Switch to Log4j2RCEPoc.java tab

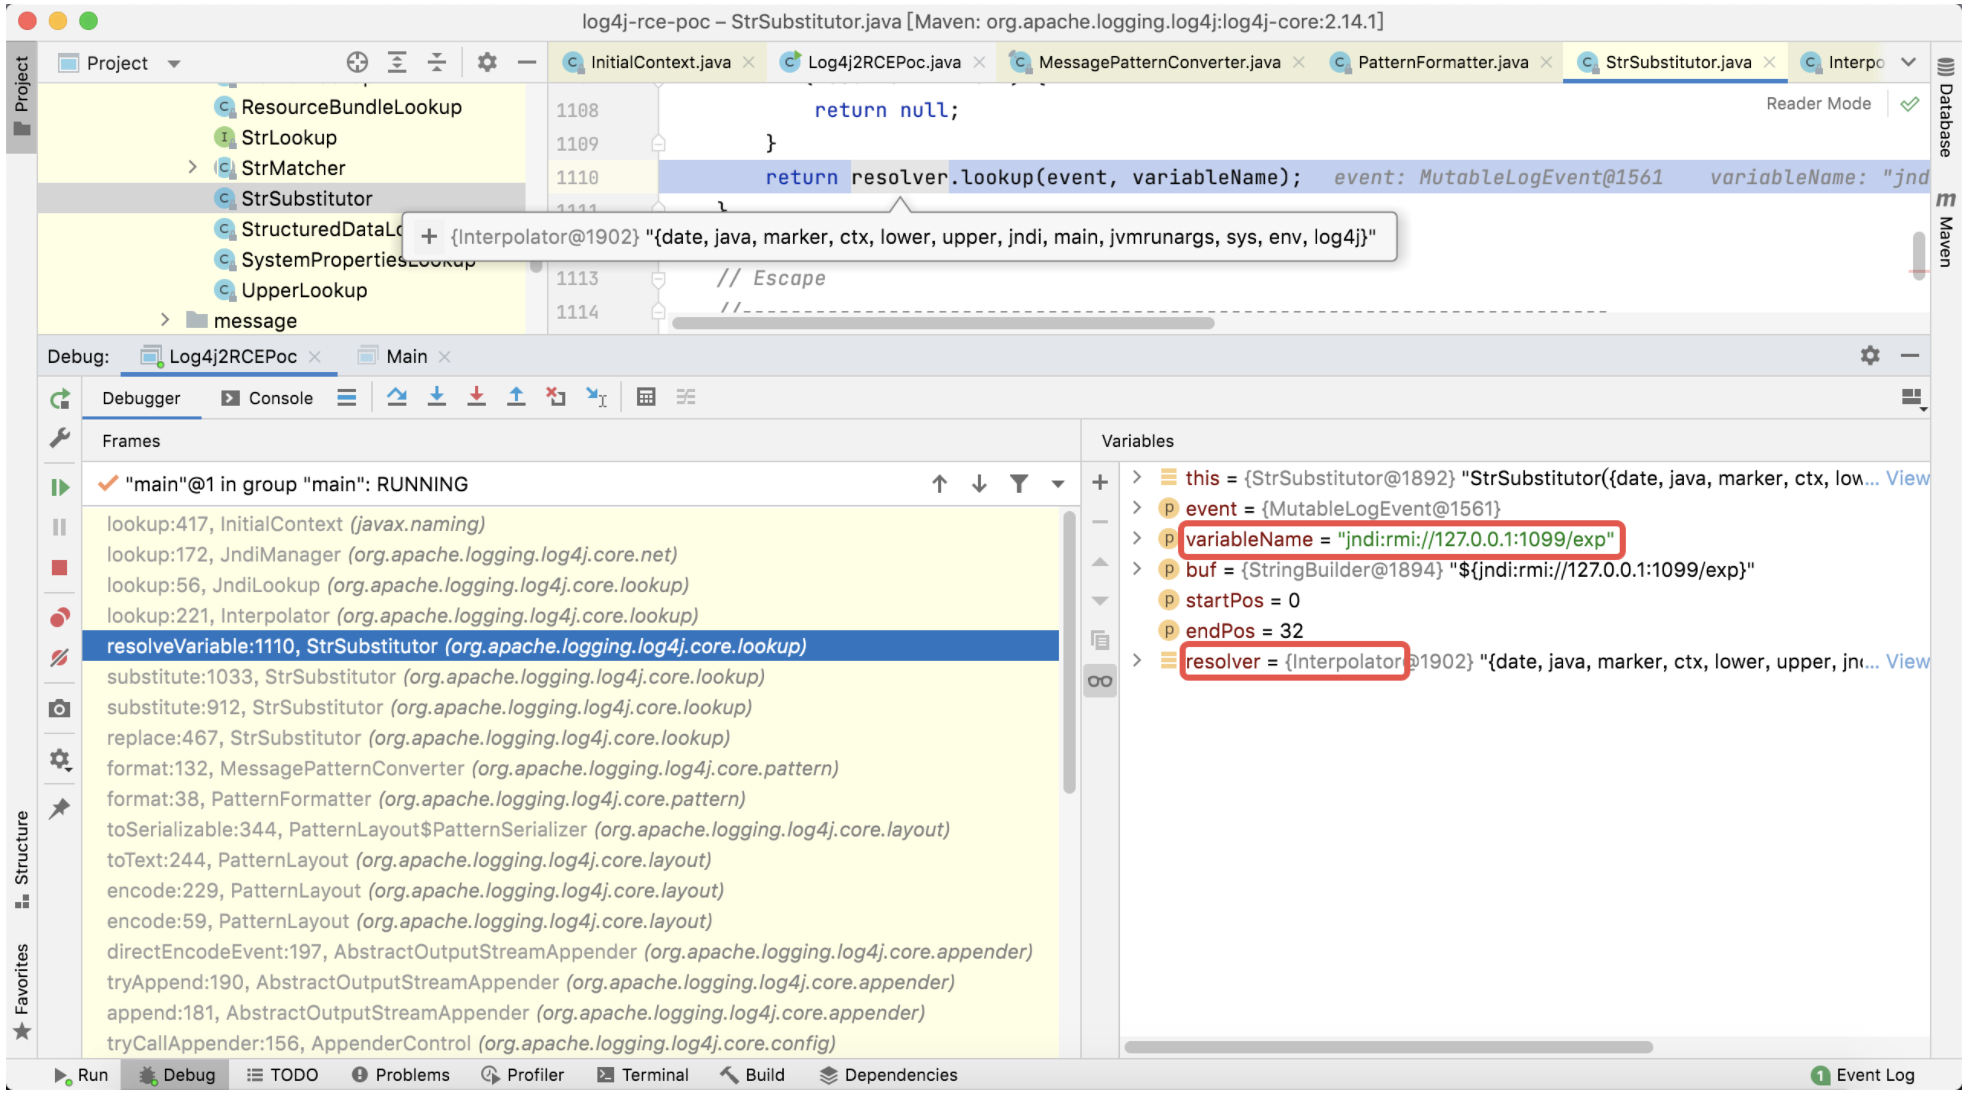tap(883, 62)
